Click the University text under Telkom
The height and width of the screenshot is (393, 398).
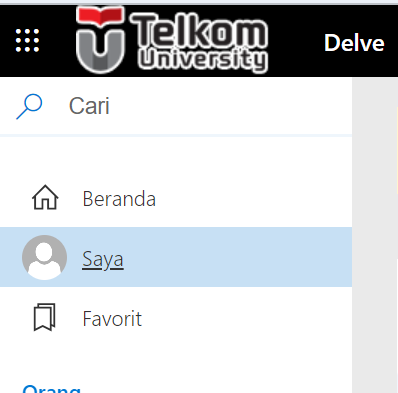click(203, 60)
